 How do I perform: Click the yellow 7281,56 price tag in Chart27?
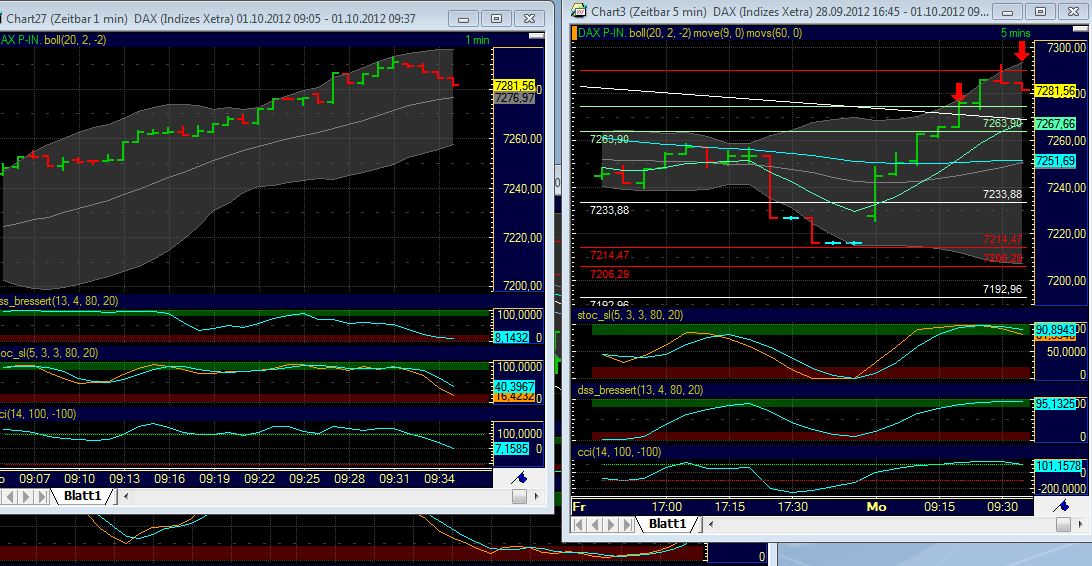514,86
